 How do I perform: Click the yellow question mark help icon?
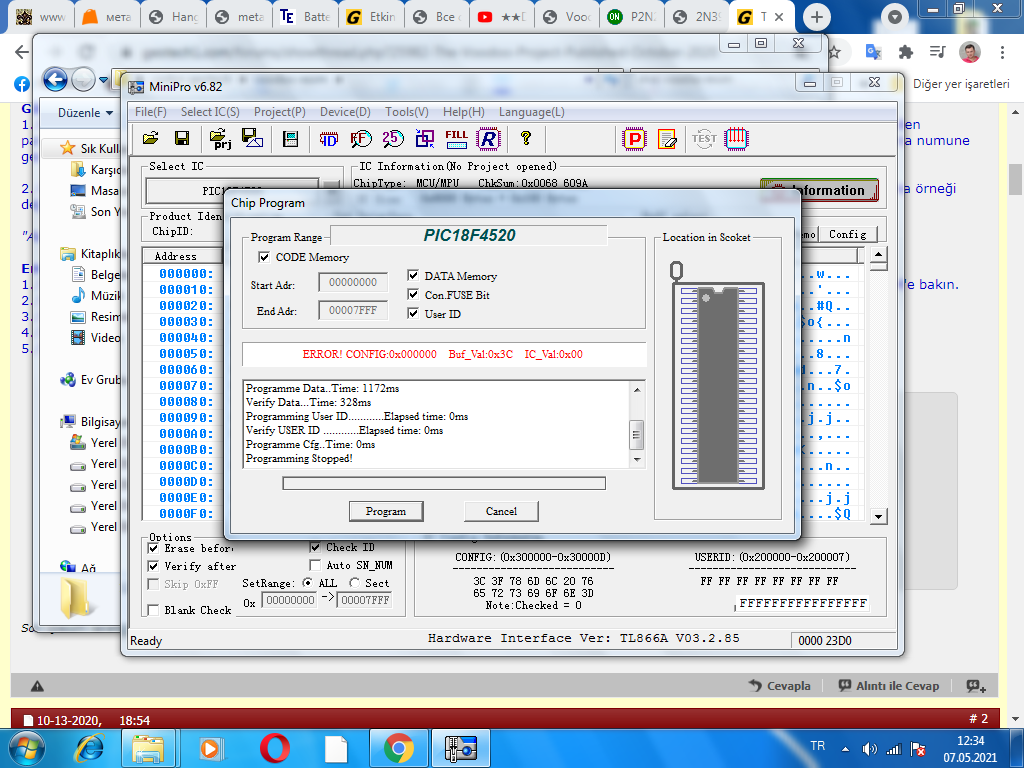pyautogui.click(x=525, y=138)
